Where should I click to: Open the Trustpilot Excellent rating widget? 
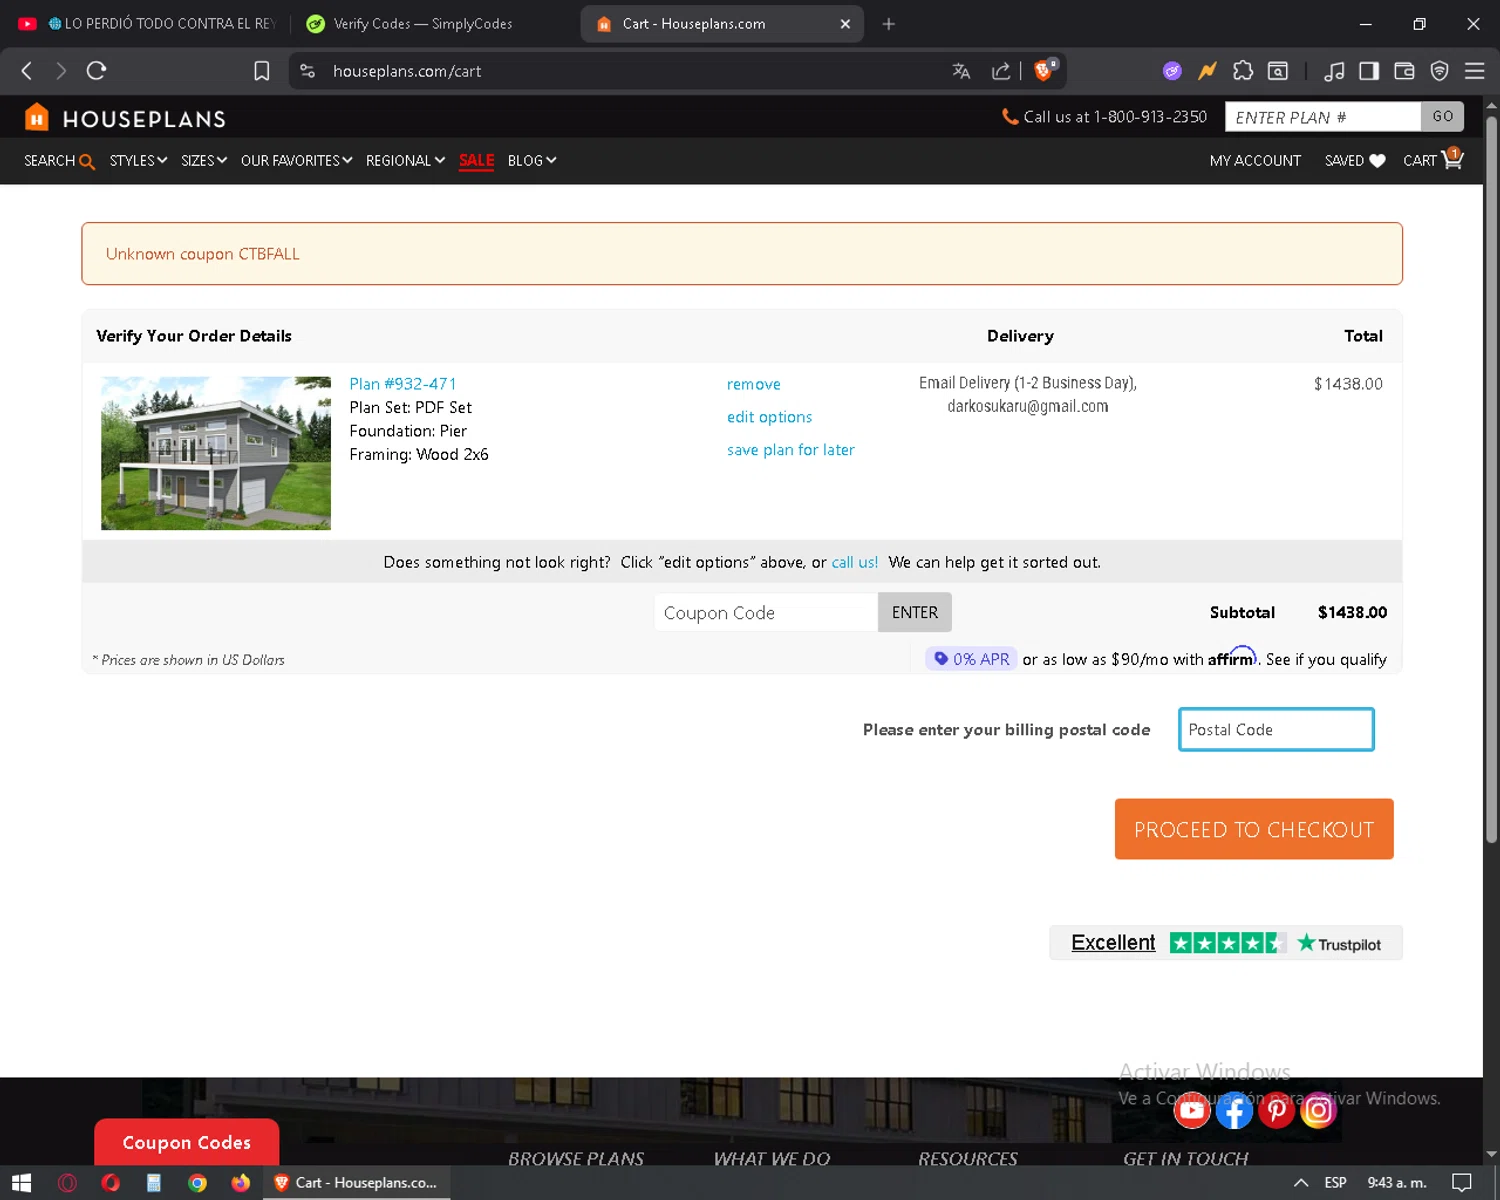(x=1226, y=943)
